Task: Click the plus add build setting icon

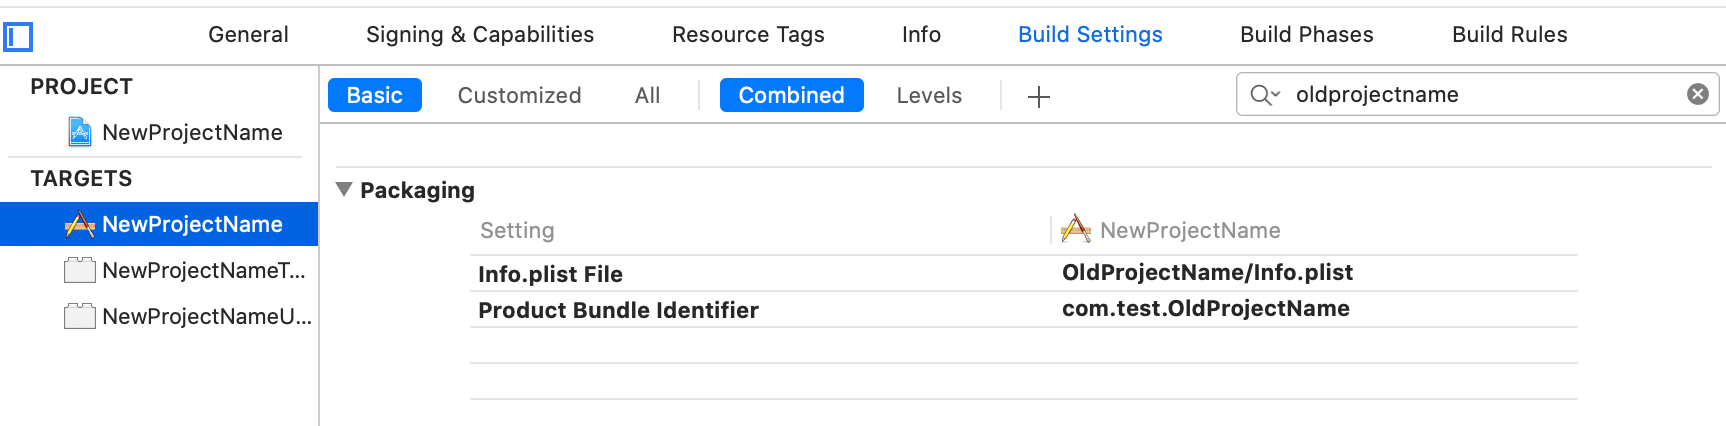Action: [x=1039, y=97]
